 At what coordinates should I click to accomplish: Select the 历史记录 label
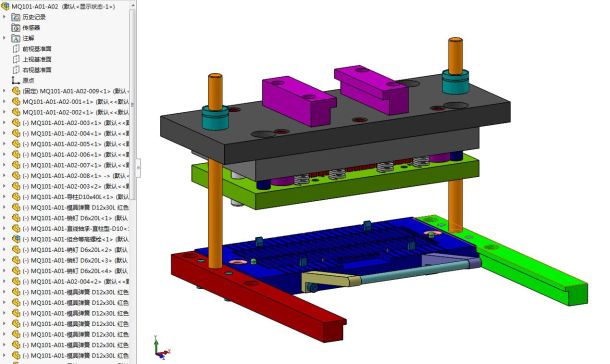(34, 17)
